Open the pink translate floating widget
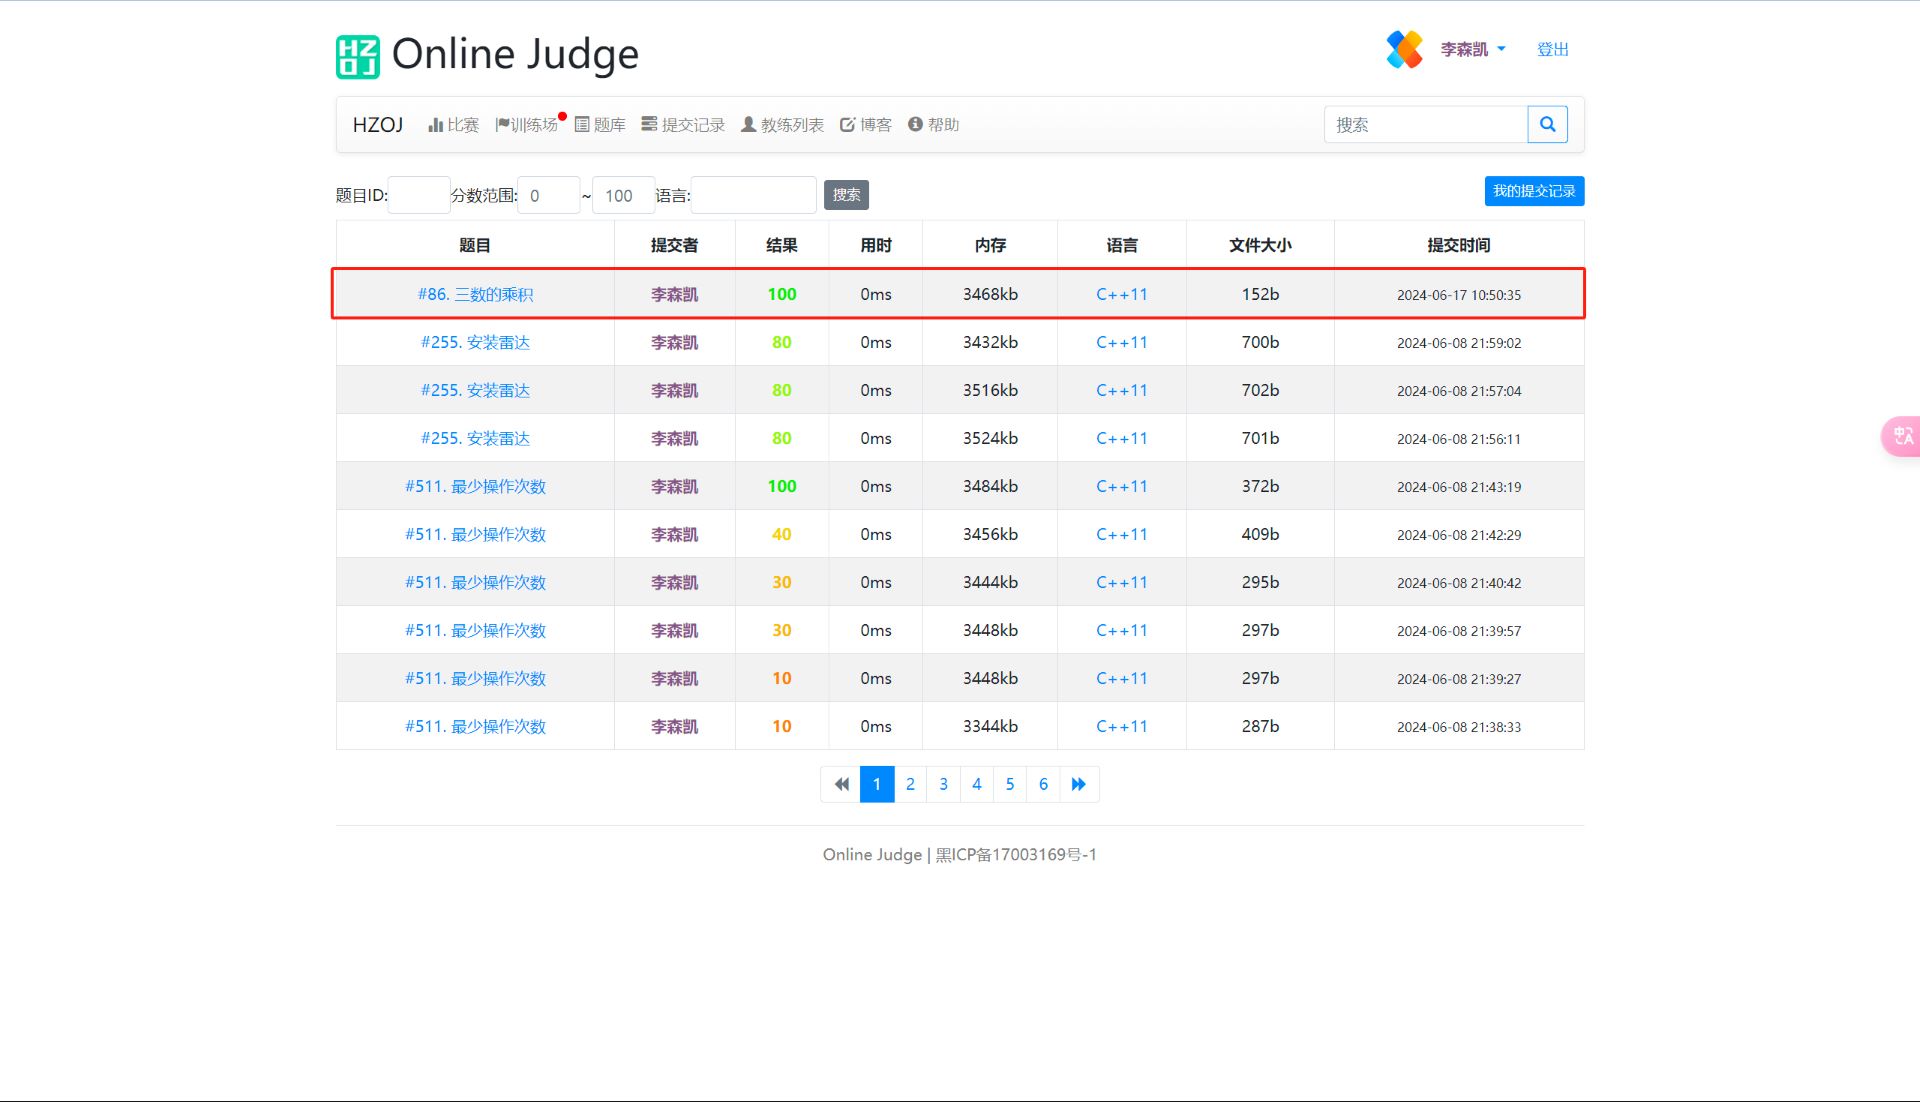Screen dimensions: 1920x1102 click(1901, 436)
